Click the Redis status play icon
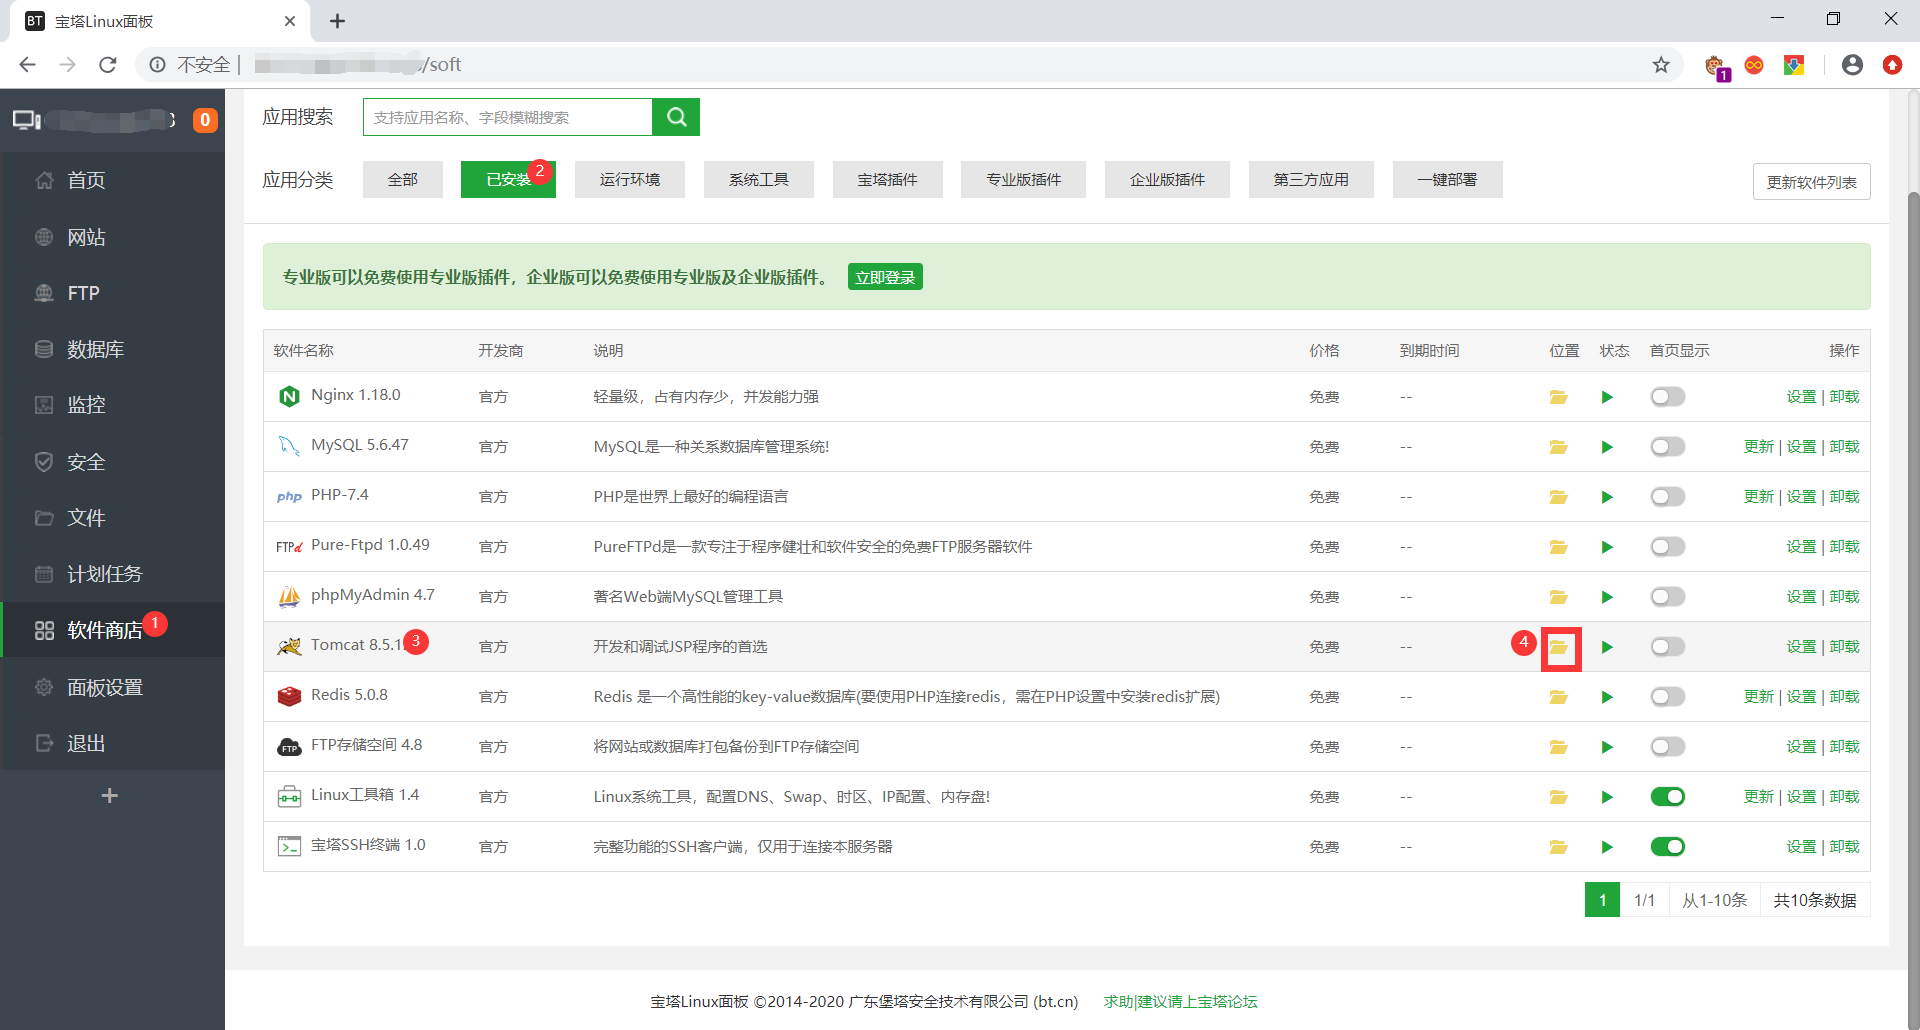This screenshot has height=1030, width=1920. pyautogui.click(x=1607, y=697)
